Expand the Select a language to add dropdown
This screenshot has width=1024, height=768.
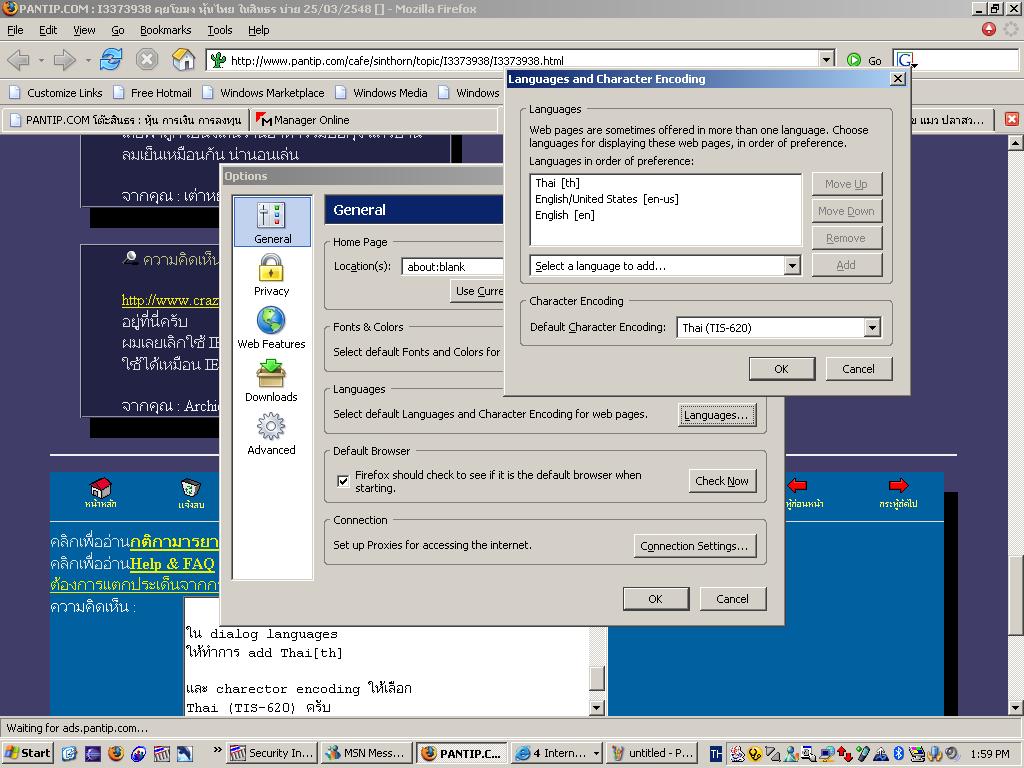pyautogui.click(x=792, y=265)
